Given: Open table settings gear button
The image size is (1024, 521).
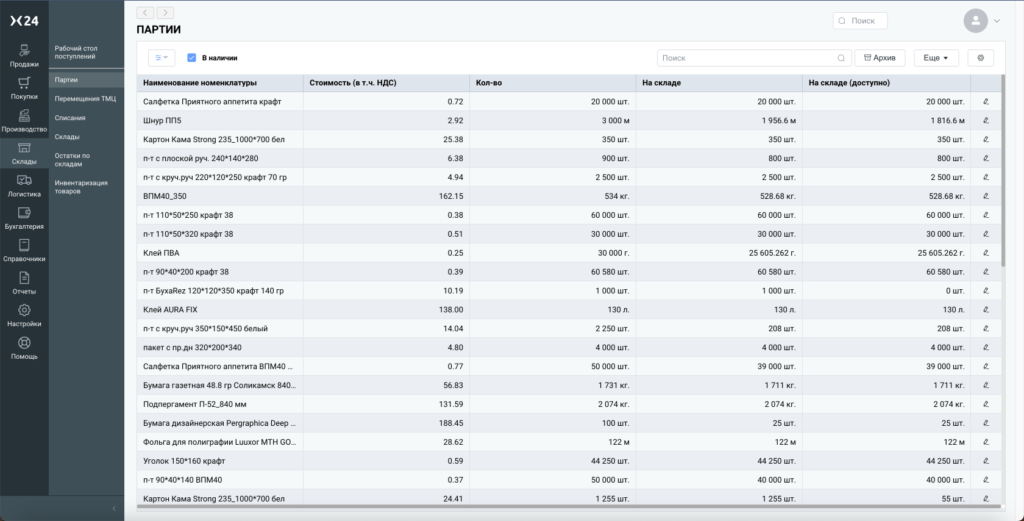Looking at the screenshot, I should pyautogui.click(x=980, y=58).
